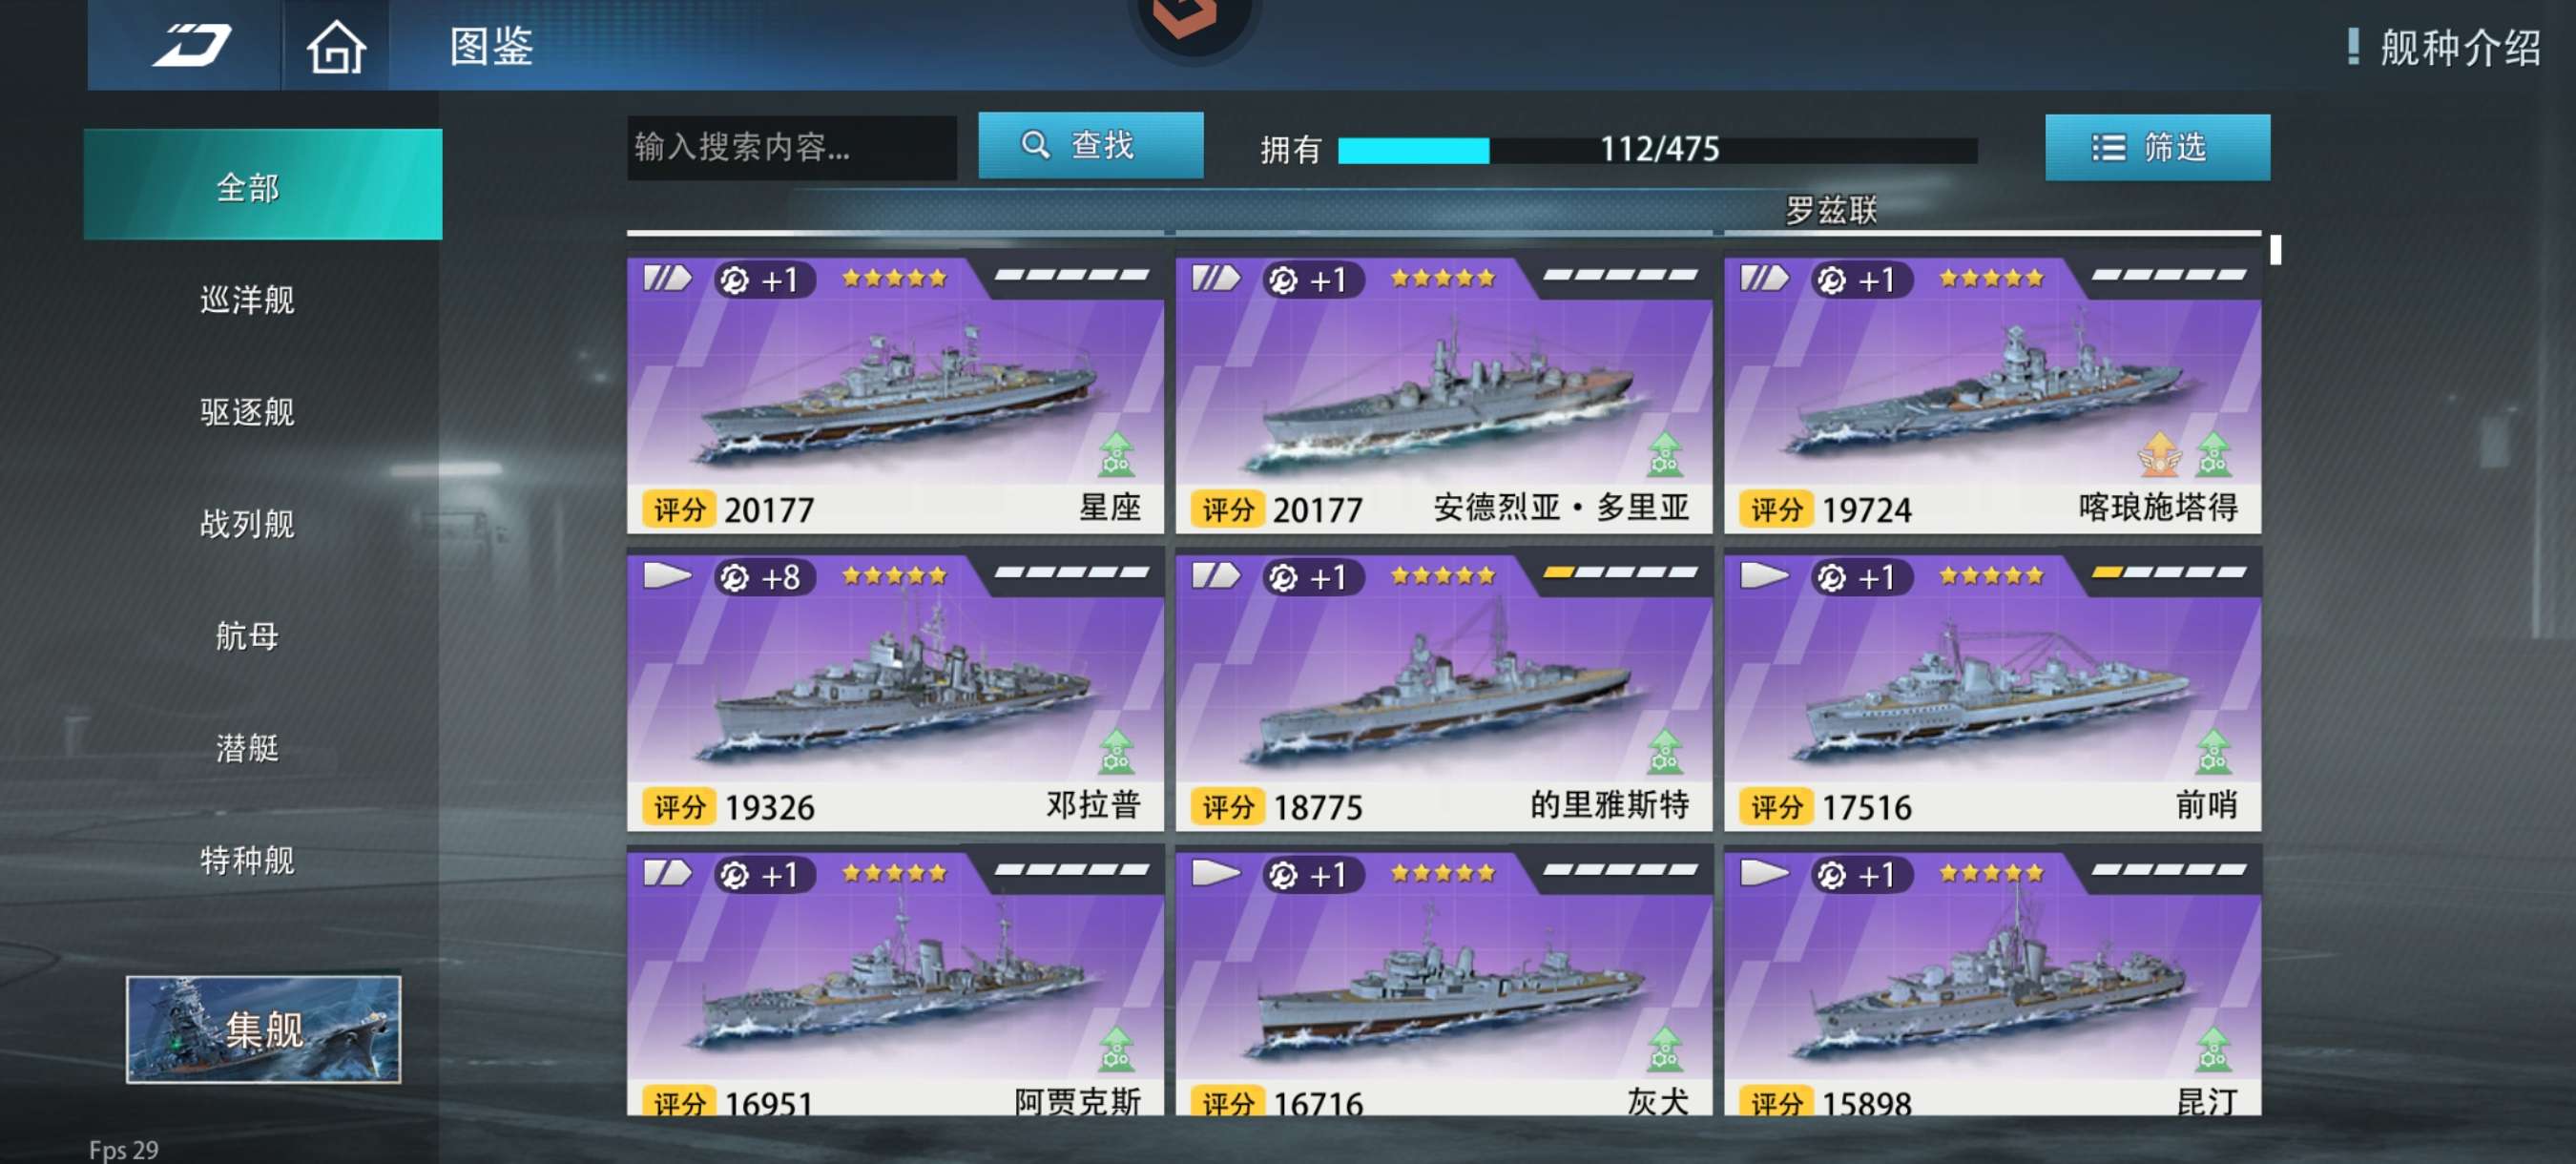Show the 潜艇 ship list
Image resolution: width=2576 pixels, height=1164 pixels.
pyautogui.click(x=247, y=748)
